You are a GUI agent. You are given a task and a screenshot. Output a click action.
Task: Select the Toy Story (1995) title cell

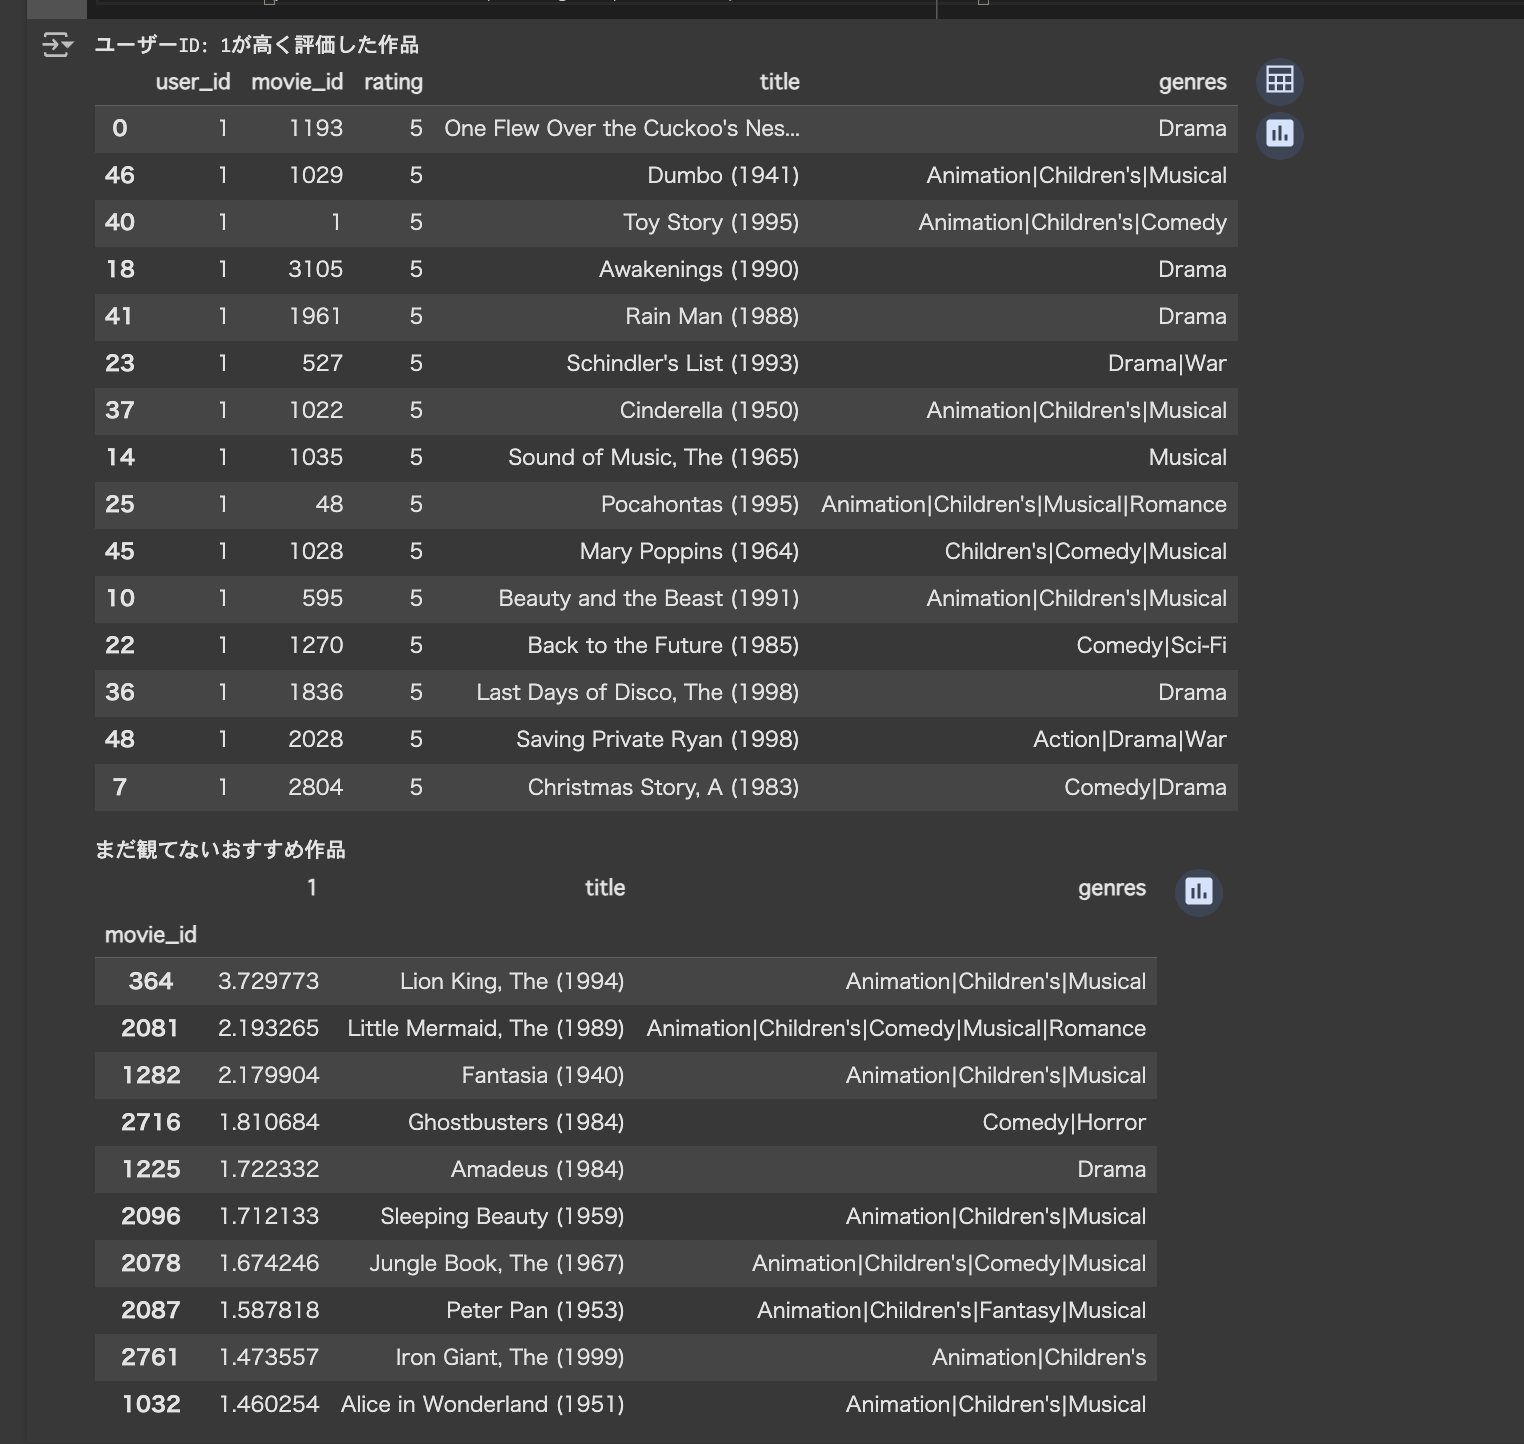(x=711, y=222)
